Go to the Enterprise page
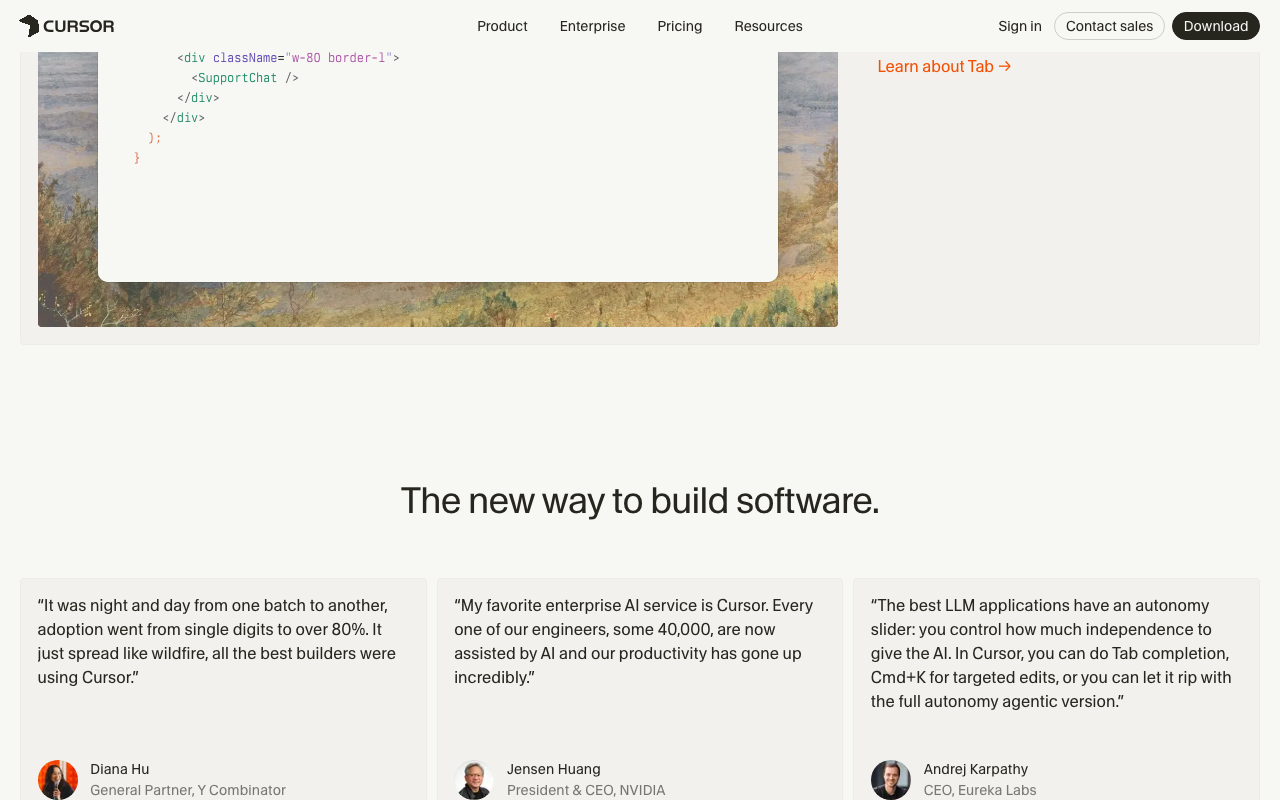The image size is (1280, 800). [x=592, y=26]
